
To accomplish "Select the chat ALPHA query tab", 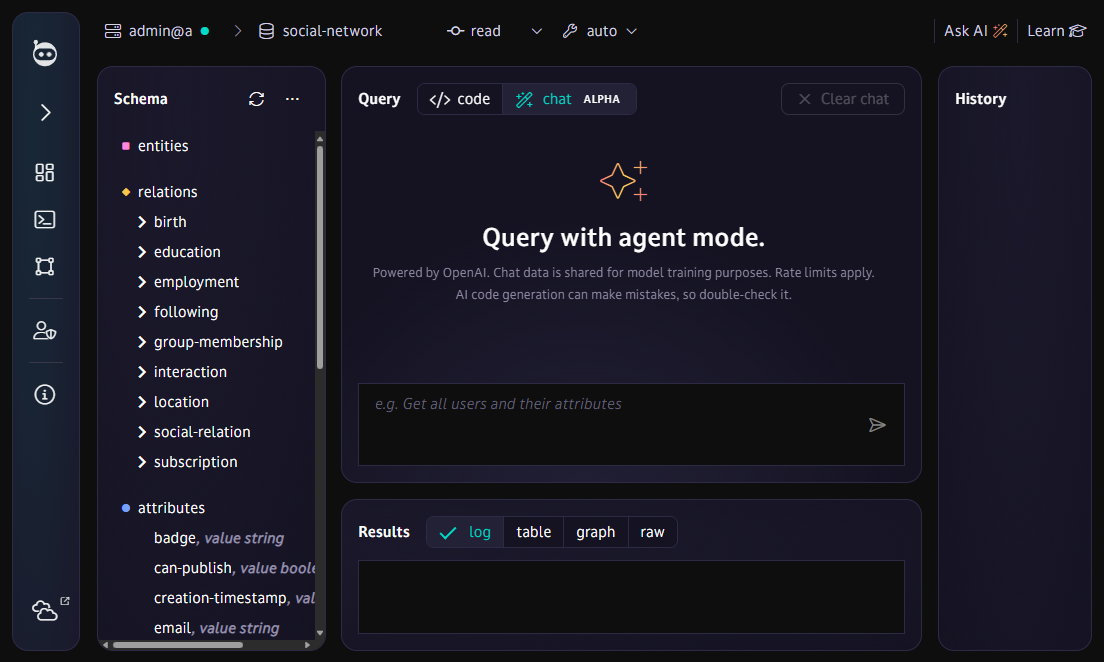I will click(x=569, y=99).
